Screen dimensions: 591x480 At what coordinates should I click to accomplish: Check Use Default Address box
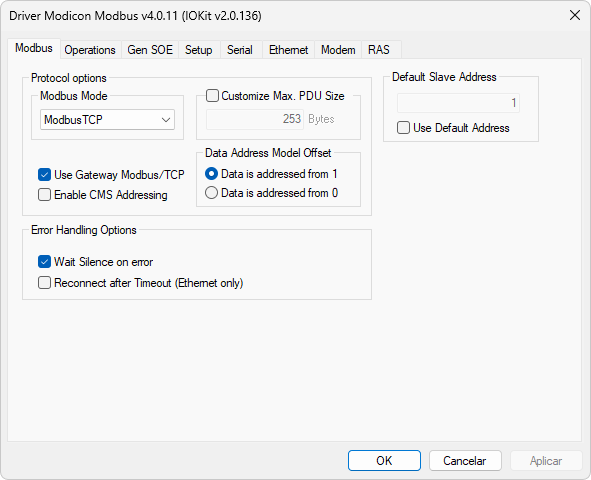click(403, 128)
